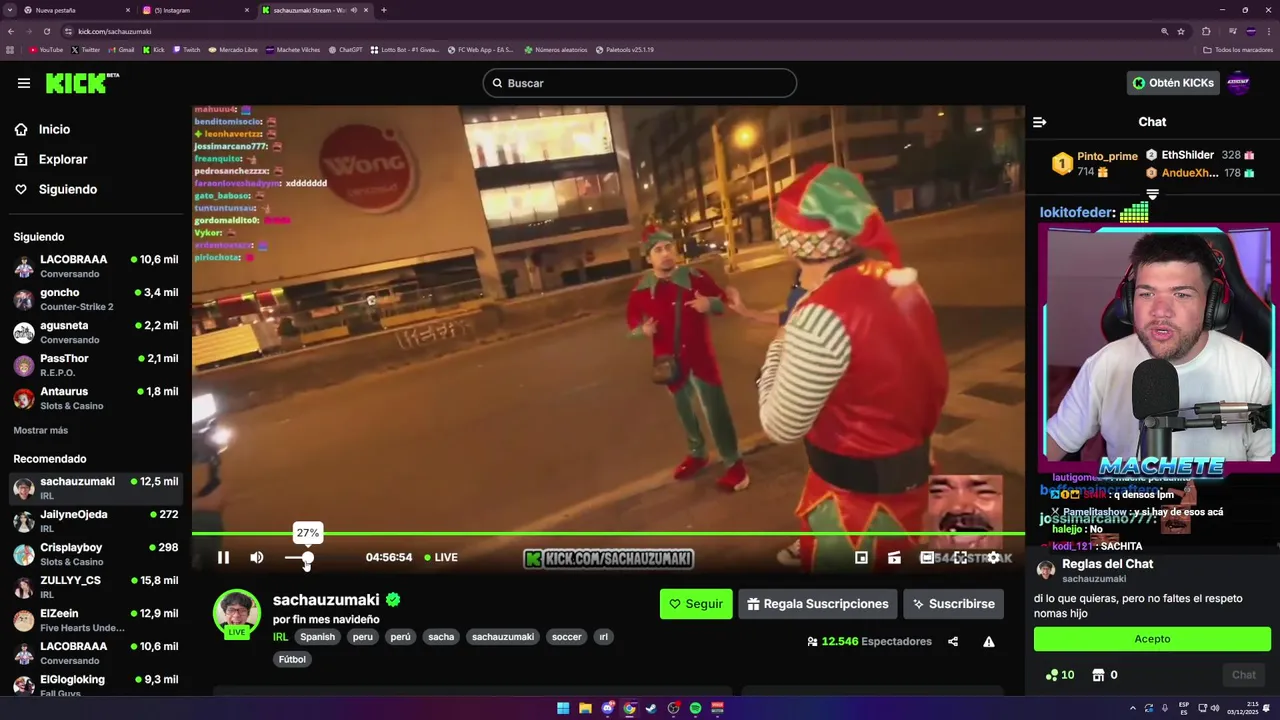Enter fullscreen on the video player

[x=960, y=558]
